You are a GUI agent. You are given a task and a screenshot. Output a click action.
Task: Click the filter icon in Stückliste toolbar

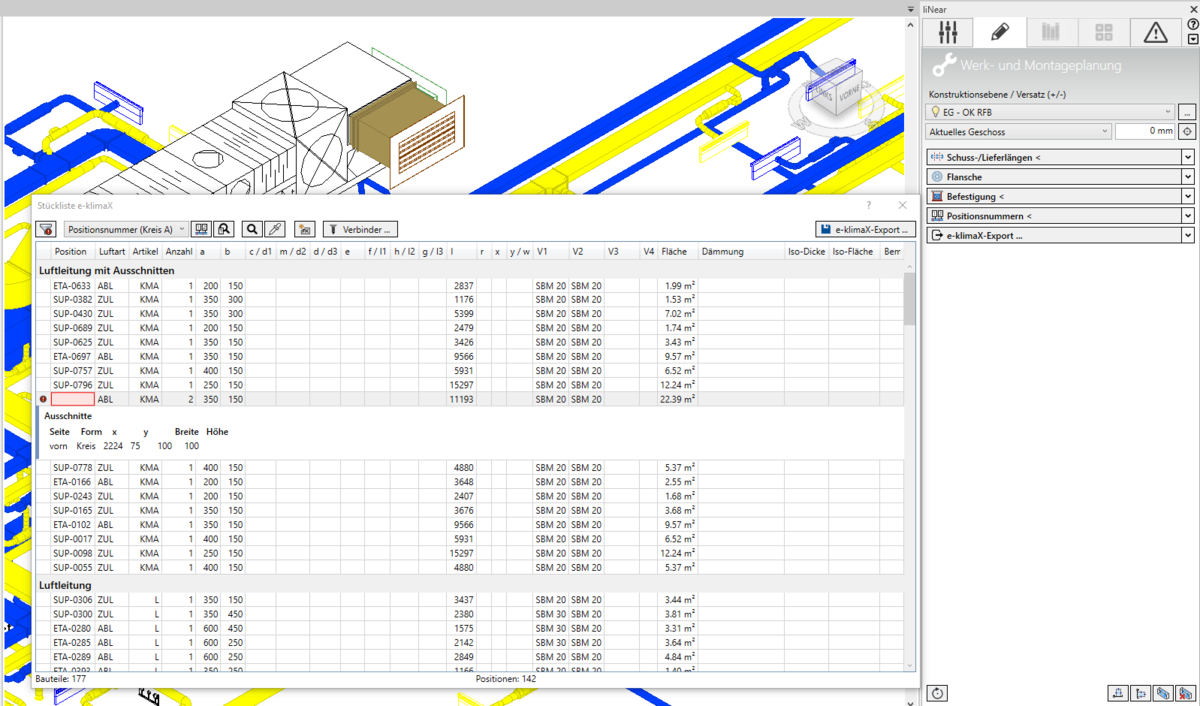pos(45,230)
